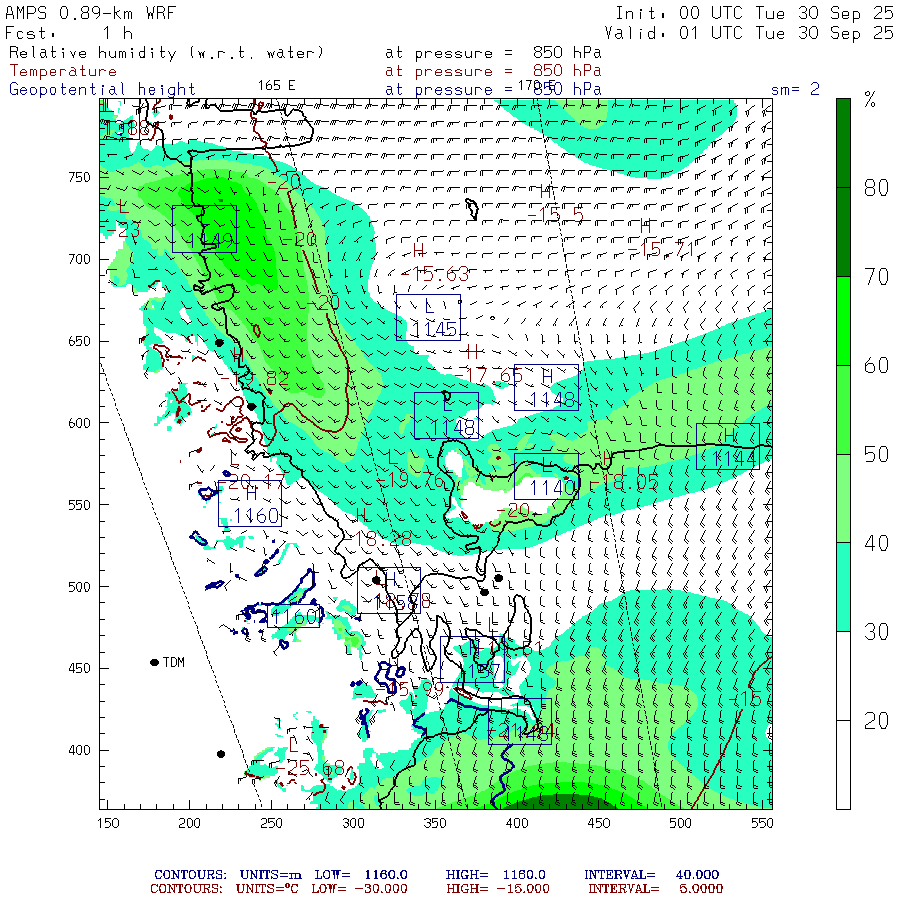Click the boxed 'L 1148' low marker
This screenshot has width=900, height=900.
pyautogui.click(x=447, y=416)
